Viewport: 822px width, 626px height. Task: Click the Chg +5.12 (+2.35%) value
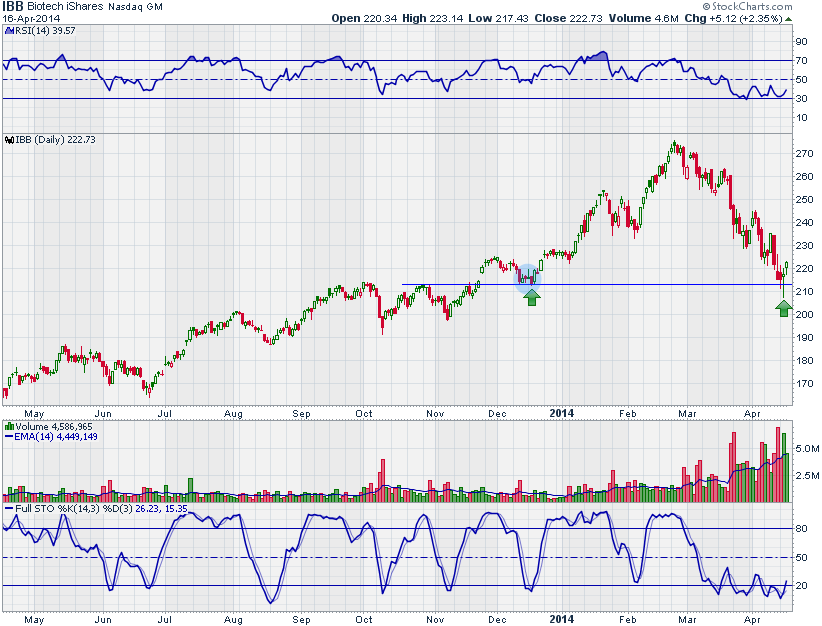733,18
